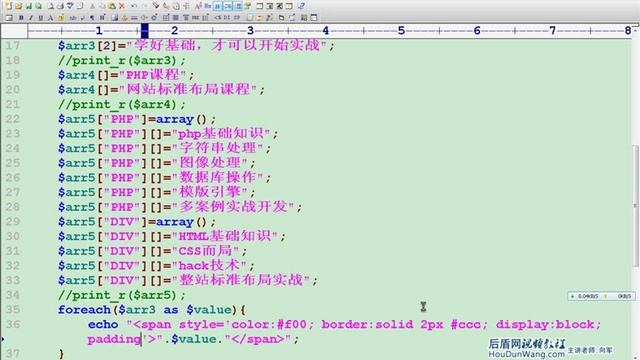The height and width of the screenshot is (360, 640).
Task: Click the Save All icon
Action: (x=38, y=6)
